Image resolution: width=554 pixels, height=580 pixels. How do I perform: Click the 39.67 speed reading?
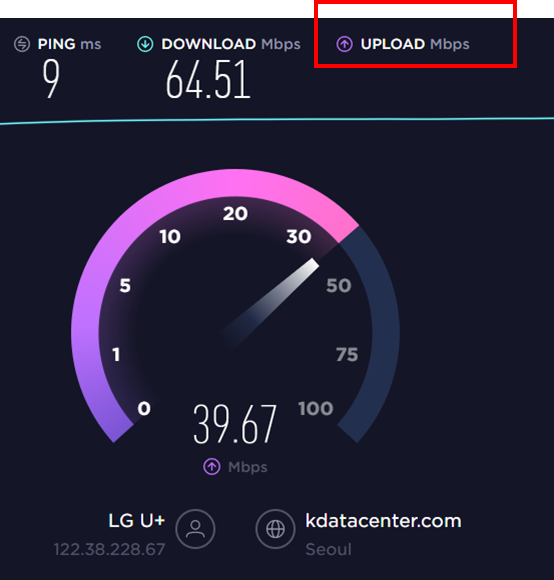pos(235,424)
